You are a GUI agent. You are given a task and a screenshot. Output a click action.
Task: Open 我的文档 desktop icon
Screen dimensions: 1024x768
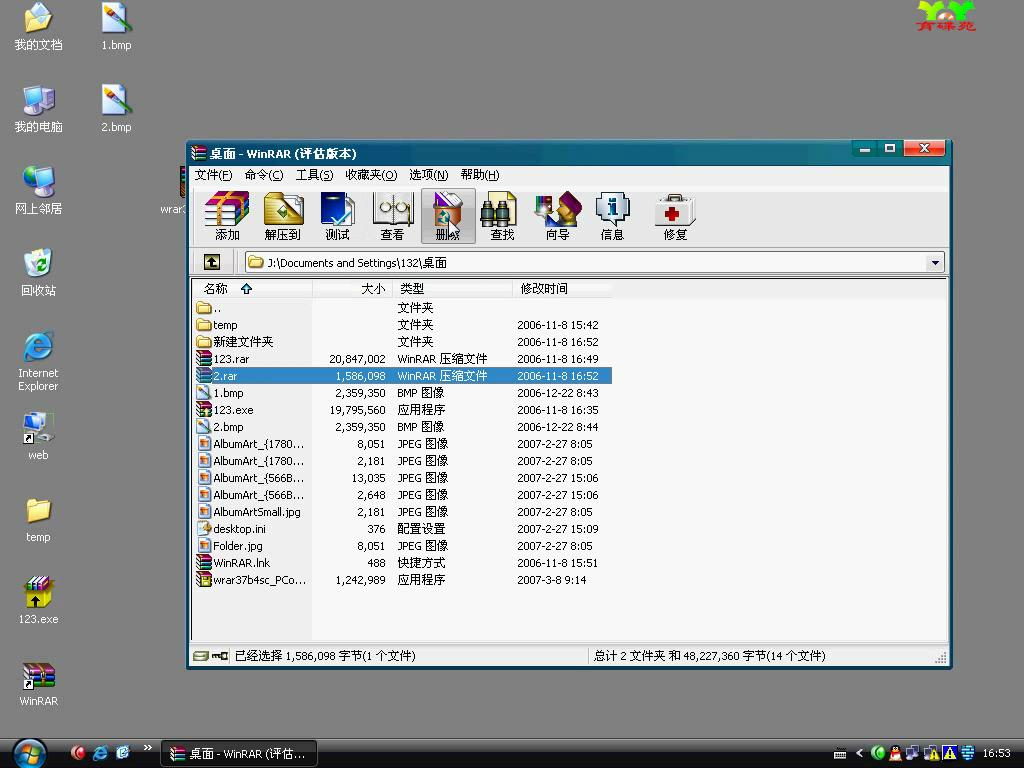pos(39,27)
